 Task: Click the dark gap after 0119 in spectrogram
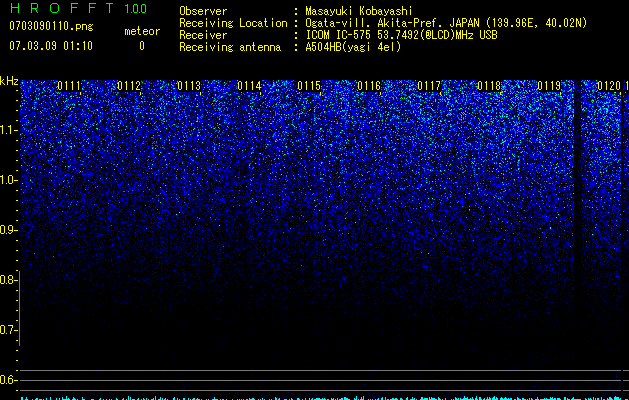(x=577, y=185)
